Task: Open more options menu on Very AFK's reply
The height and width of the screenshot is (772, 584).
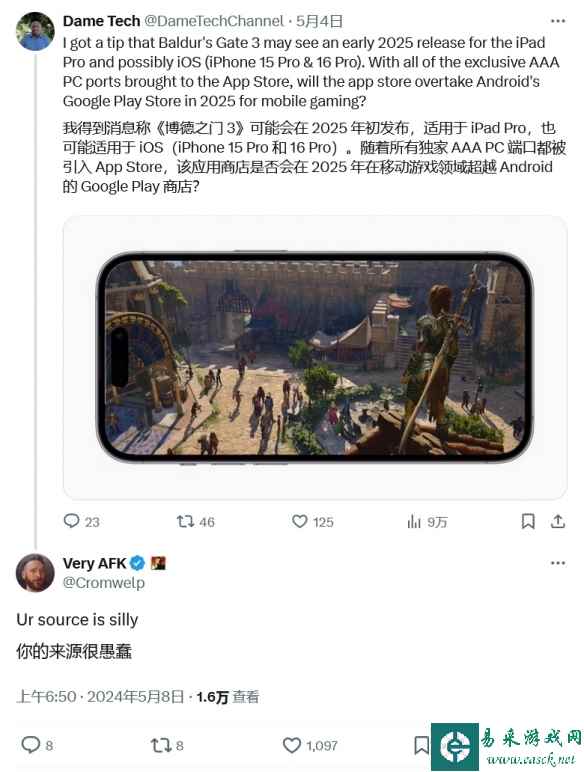Action: click(557, 563)
